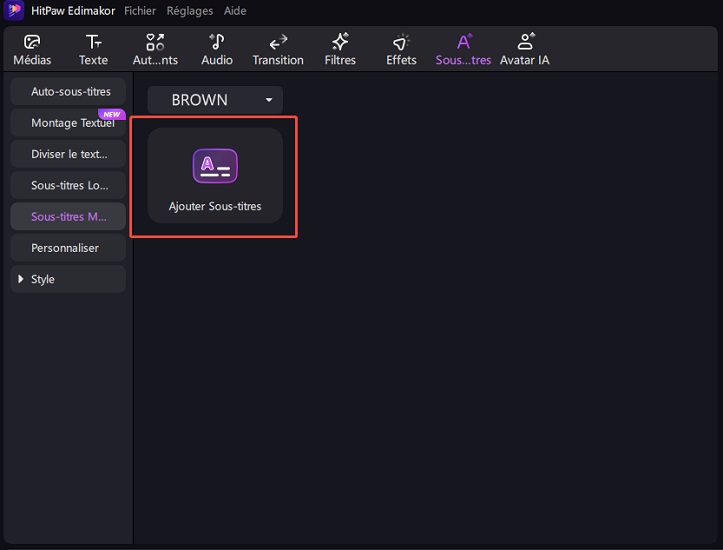
Task: Select Montage Textuel in sidebar
Action: (x=68, y=123)
